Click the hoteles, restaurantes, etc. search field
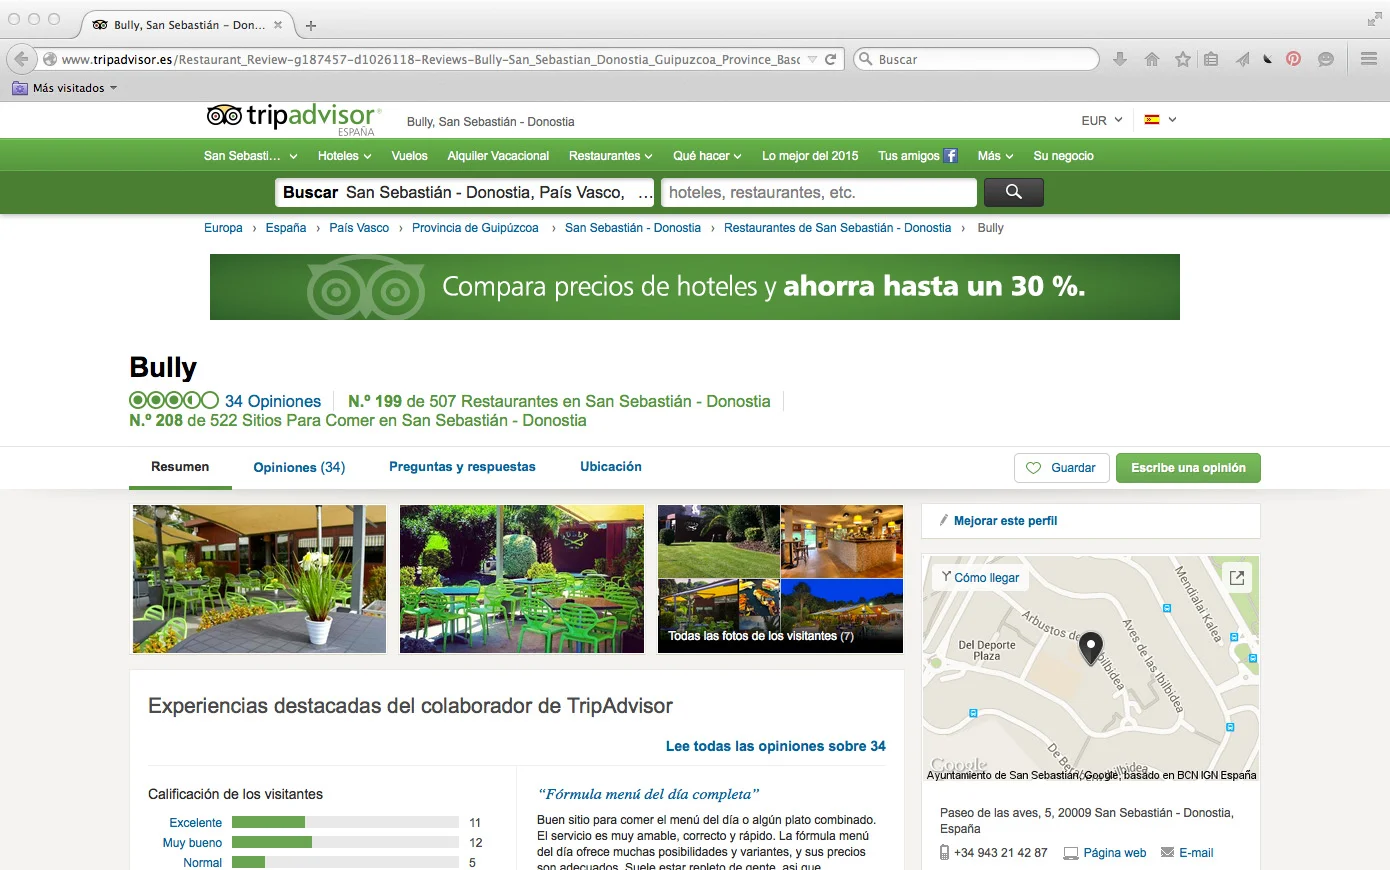The image size is (1390, 870). 818,192
